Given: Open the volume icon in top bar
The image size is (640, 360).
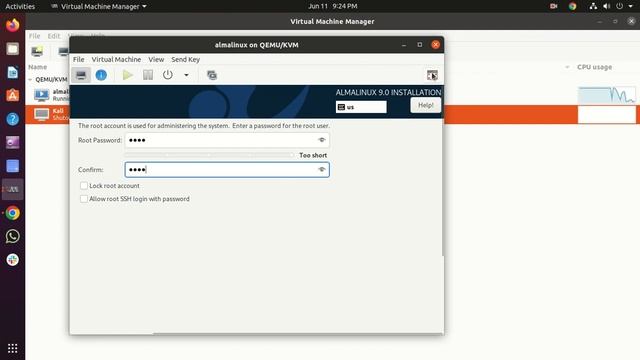Looking at the screenshot, I should point(607,6).
